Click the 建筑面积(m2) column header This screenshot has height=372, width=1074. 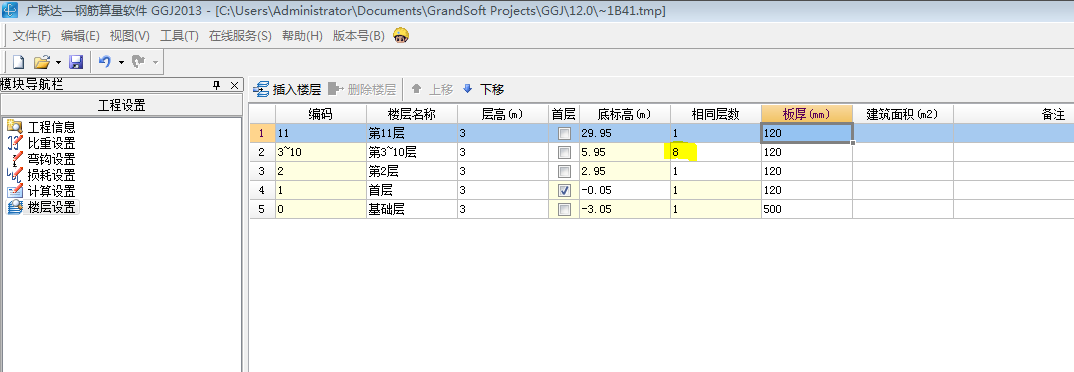click(902, 114)
